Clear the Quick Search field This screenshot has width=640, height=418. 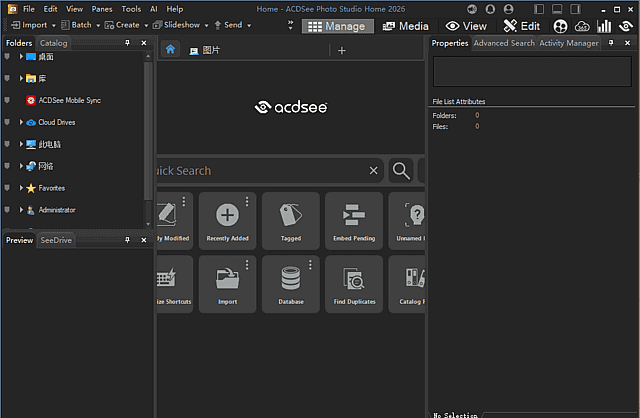[x=373, y=171]
